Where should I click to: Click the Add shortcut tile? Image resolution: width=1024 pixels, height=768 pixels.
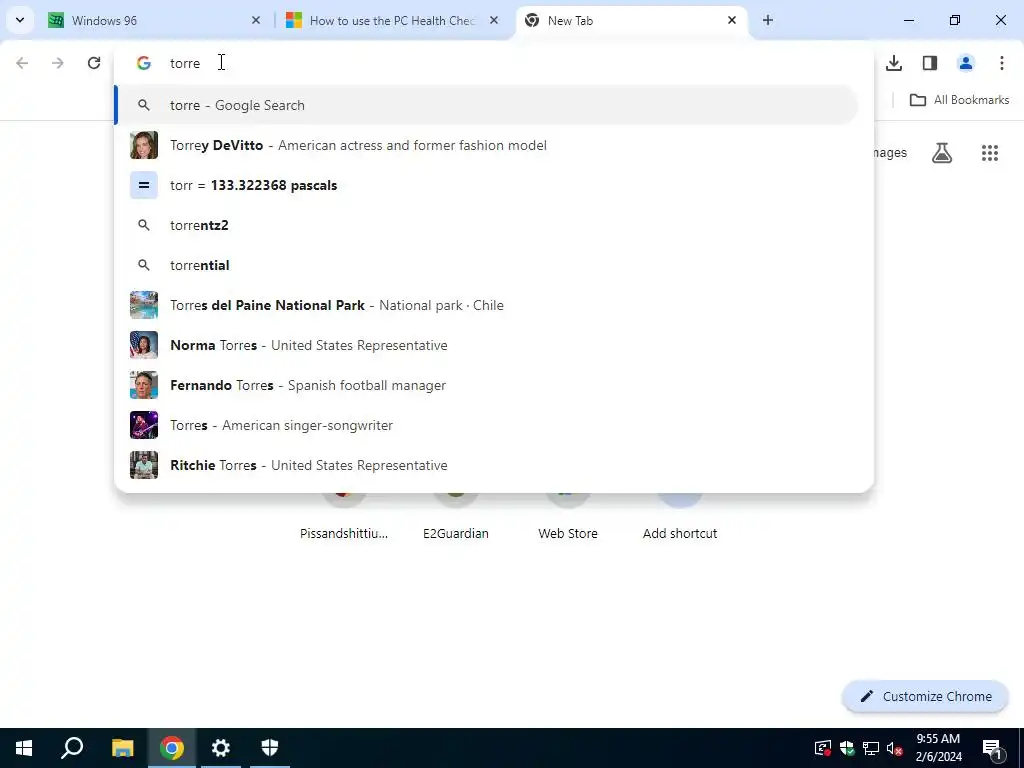coord(680,516)
